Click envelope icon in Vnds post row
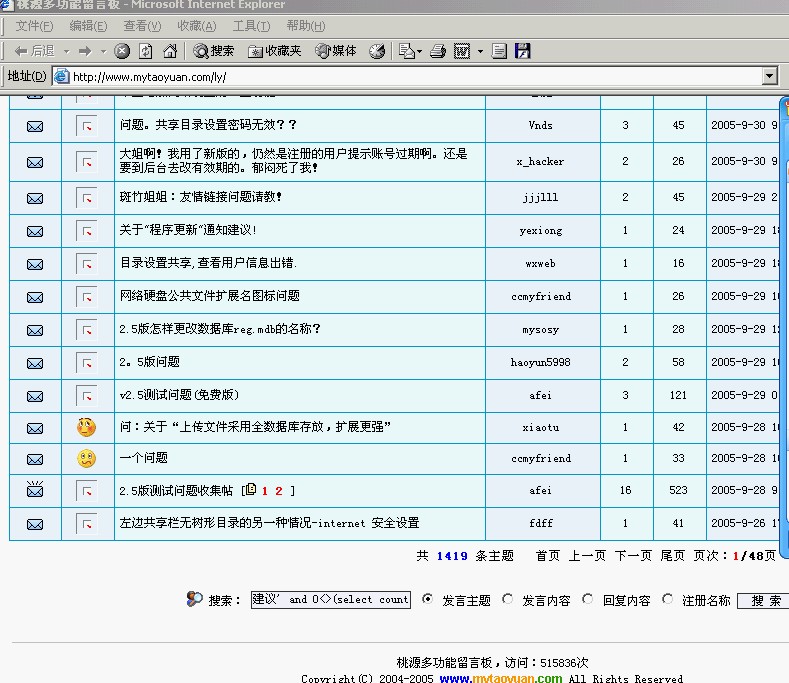 click(35, 126)
